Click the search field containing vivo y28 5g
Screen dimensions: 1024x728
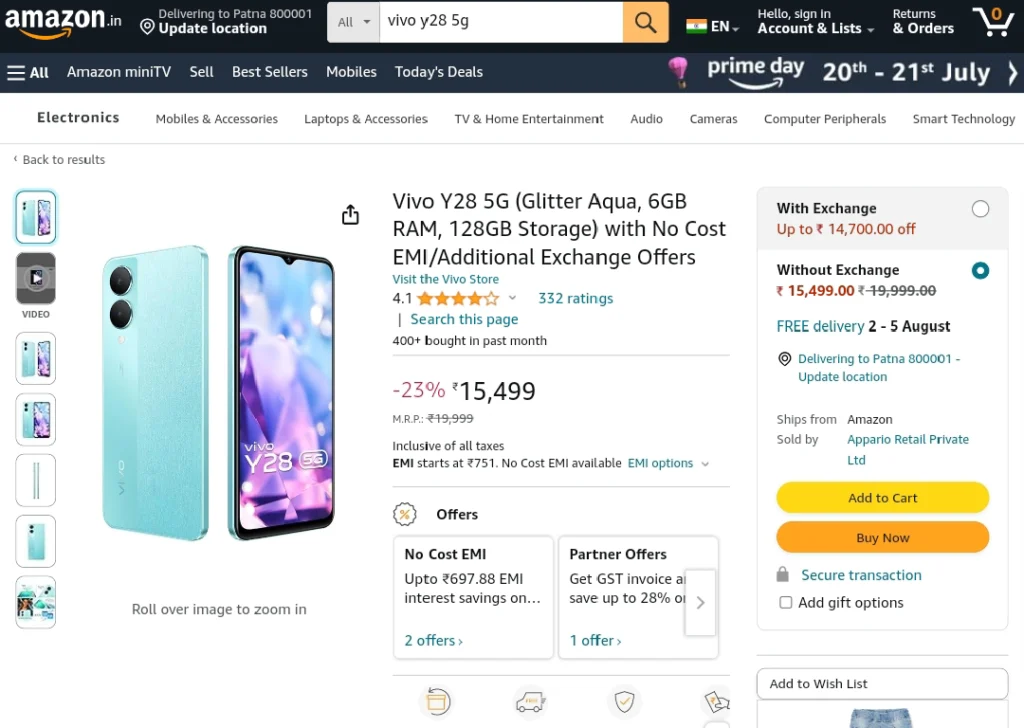501,22
